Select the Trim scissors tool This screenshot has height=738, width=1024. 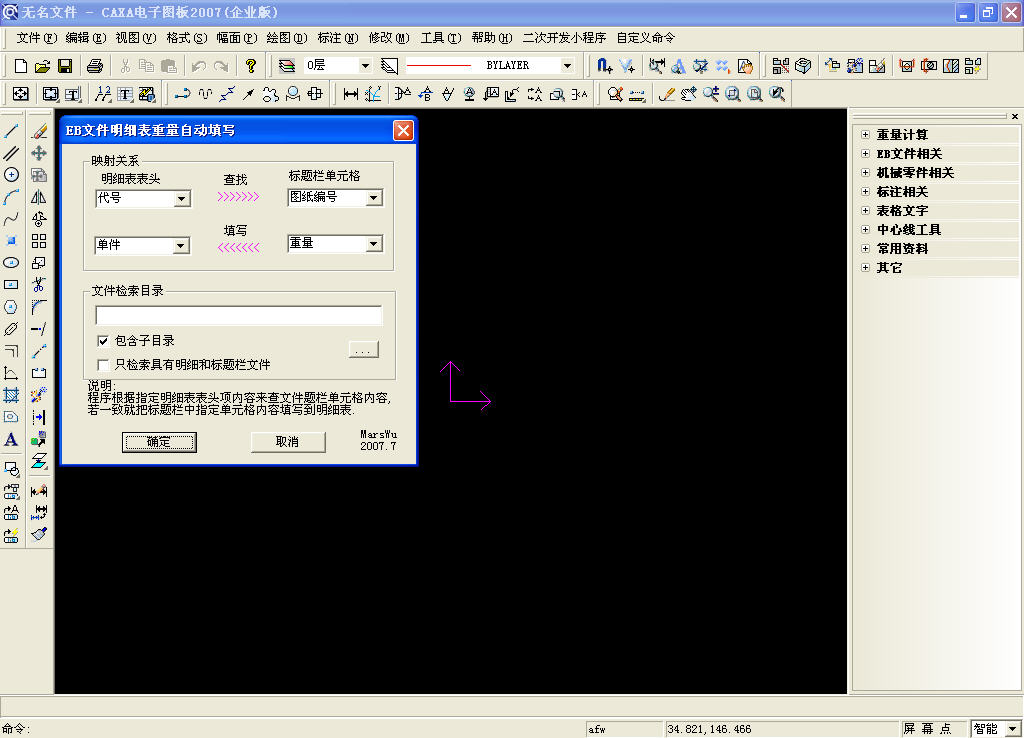click(x=39, y=285)
